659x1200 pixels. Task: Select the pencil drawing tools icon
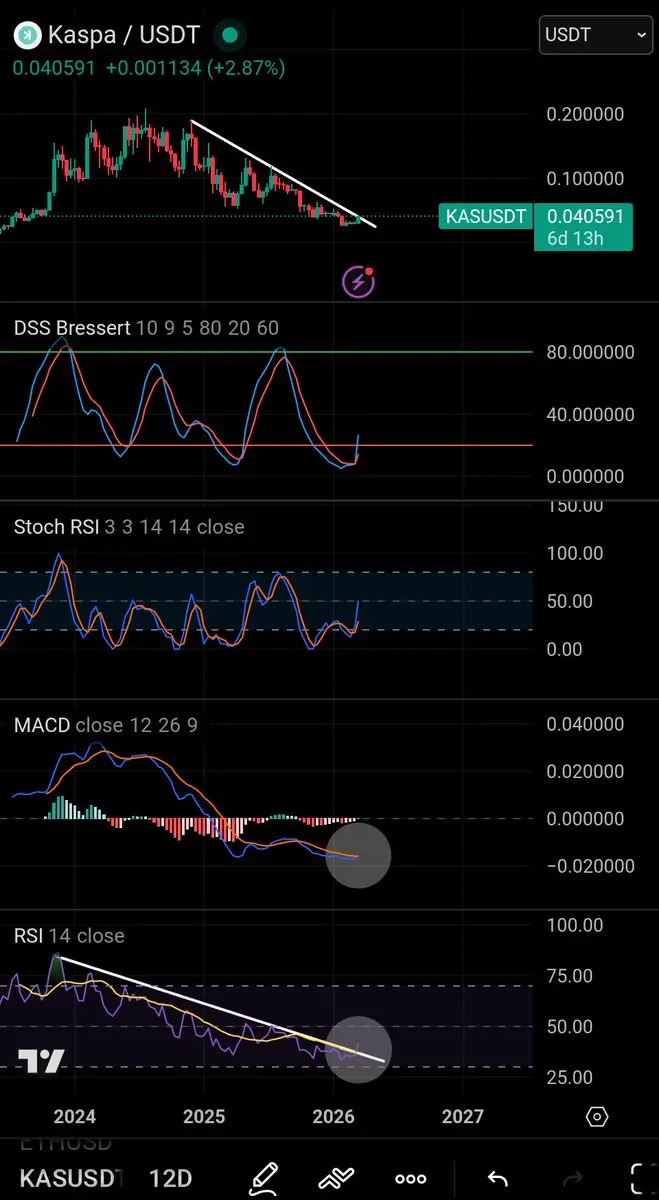click(x=263, y=1178)
